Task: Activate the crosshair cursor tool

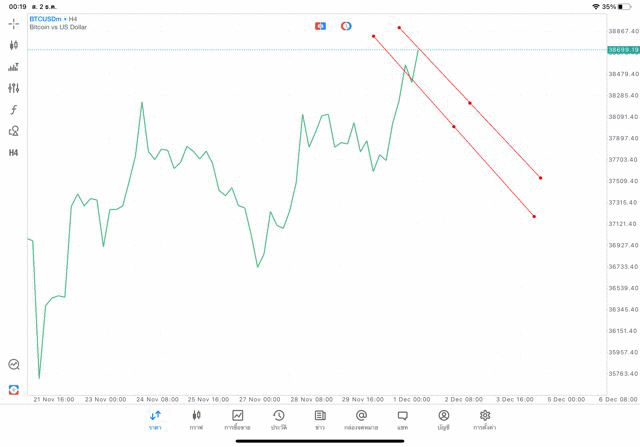Action: click(x=14, y=23)
